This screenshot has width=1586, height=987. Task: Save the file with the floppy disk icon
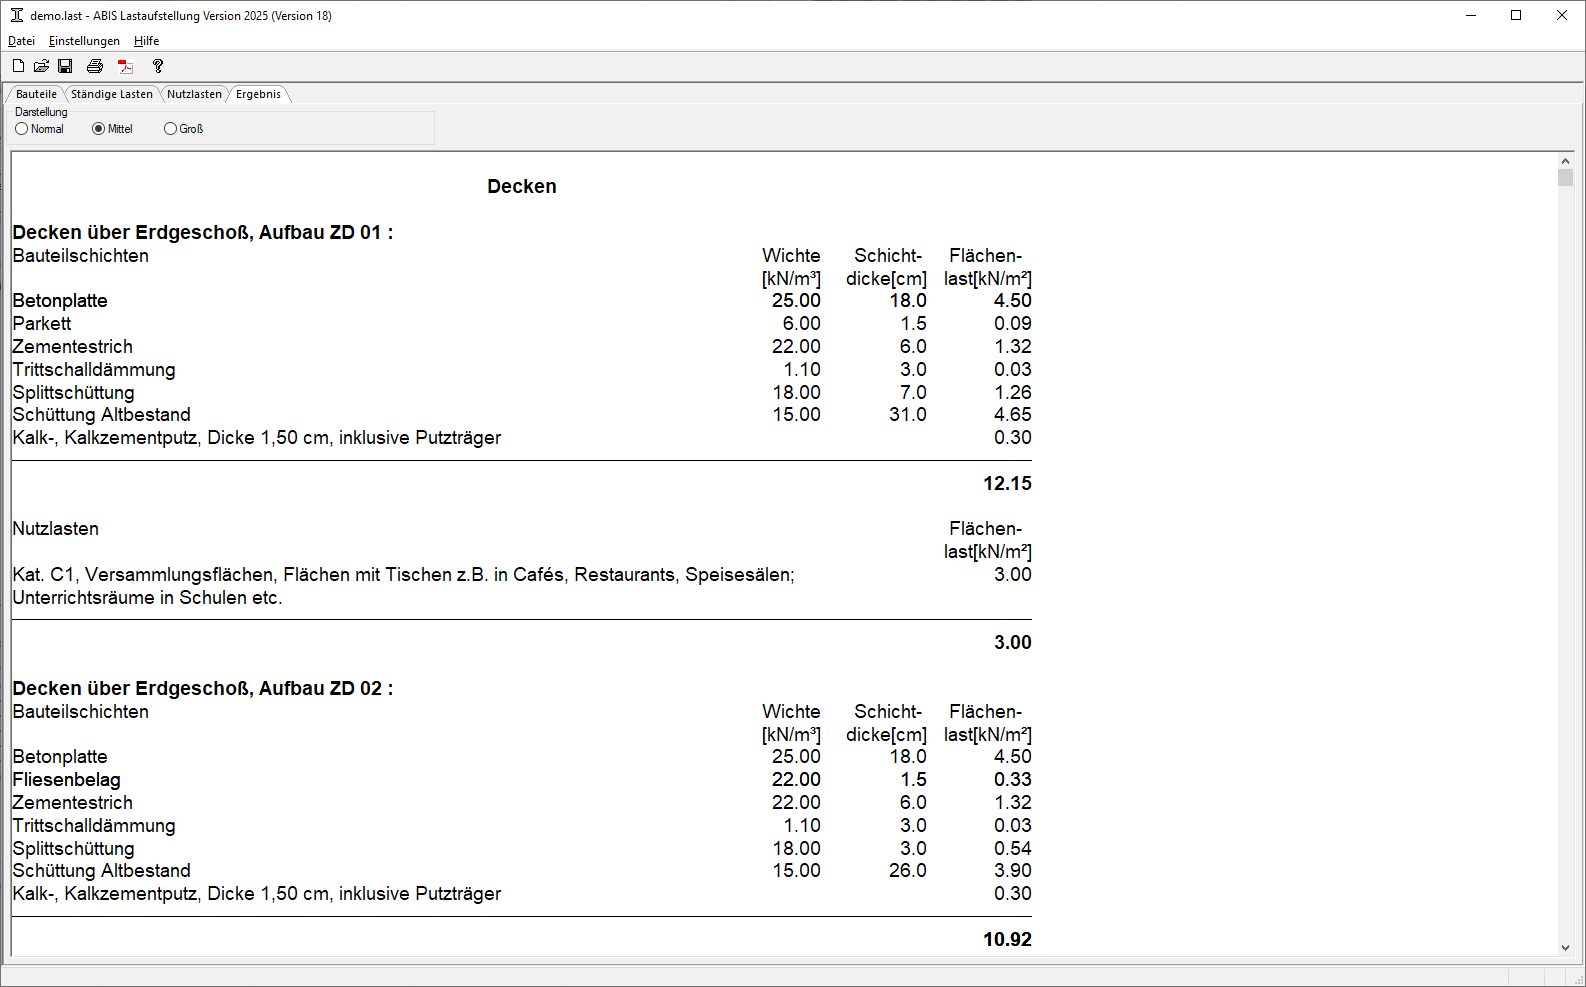coord(65,66)
